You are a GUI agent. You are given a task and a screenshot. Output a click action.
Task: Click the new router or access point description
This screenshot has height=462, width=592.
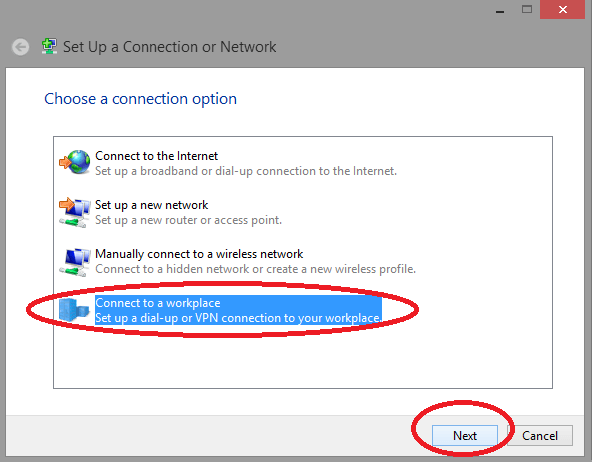(x=188, y=220)
